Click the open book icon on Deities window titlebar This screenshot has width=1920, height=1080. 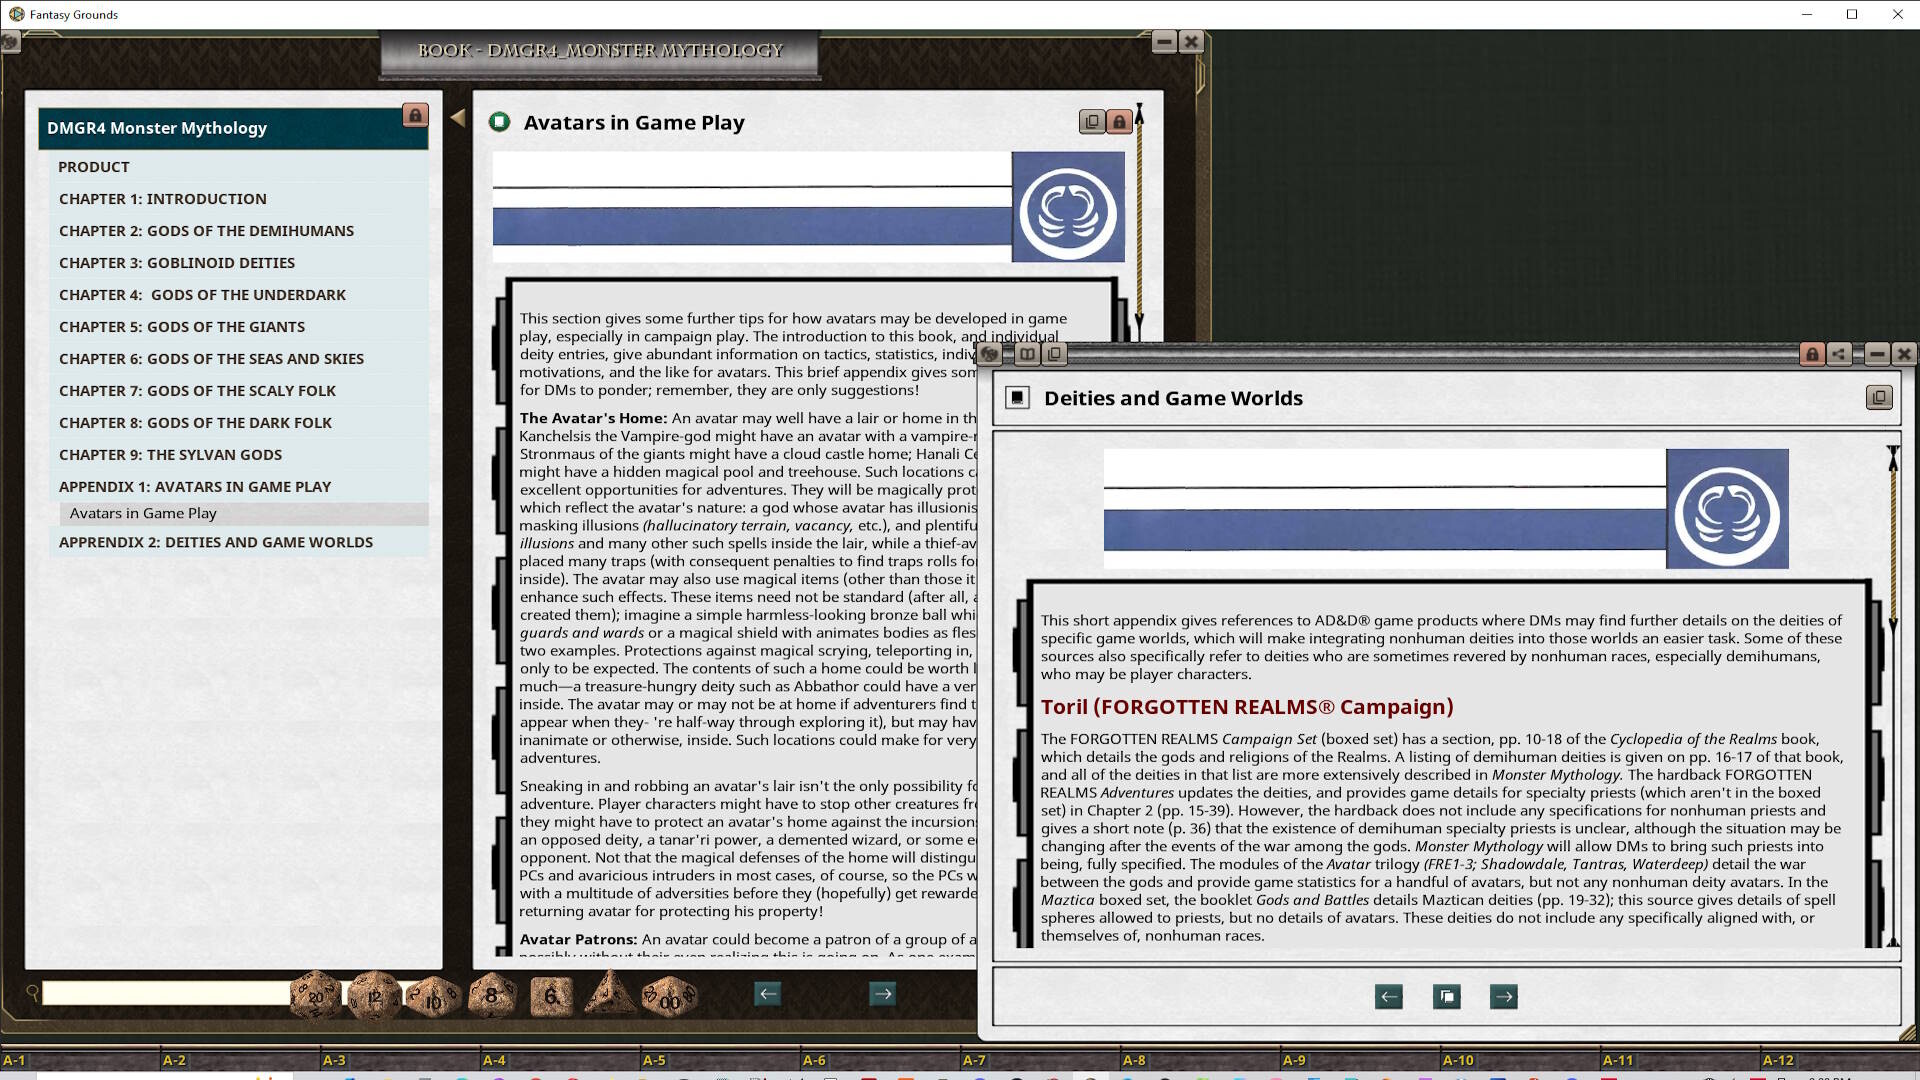1027,354
